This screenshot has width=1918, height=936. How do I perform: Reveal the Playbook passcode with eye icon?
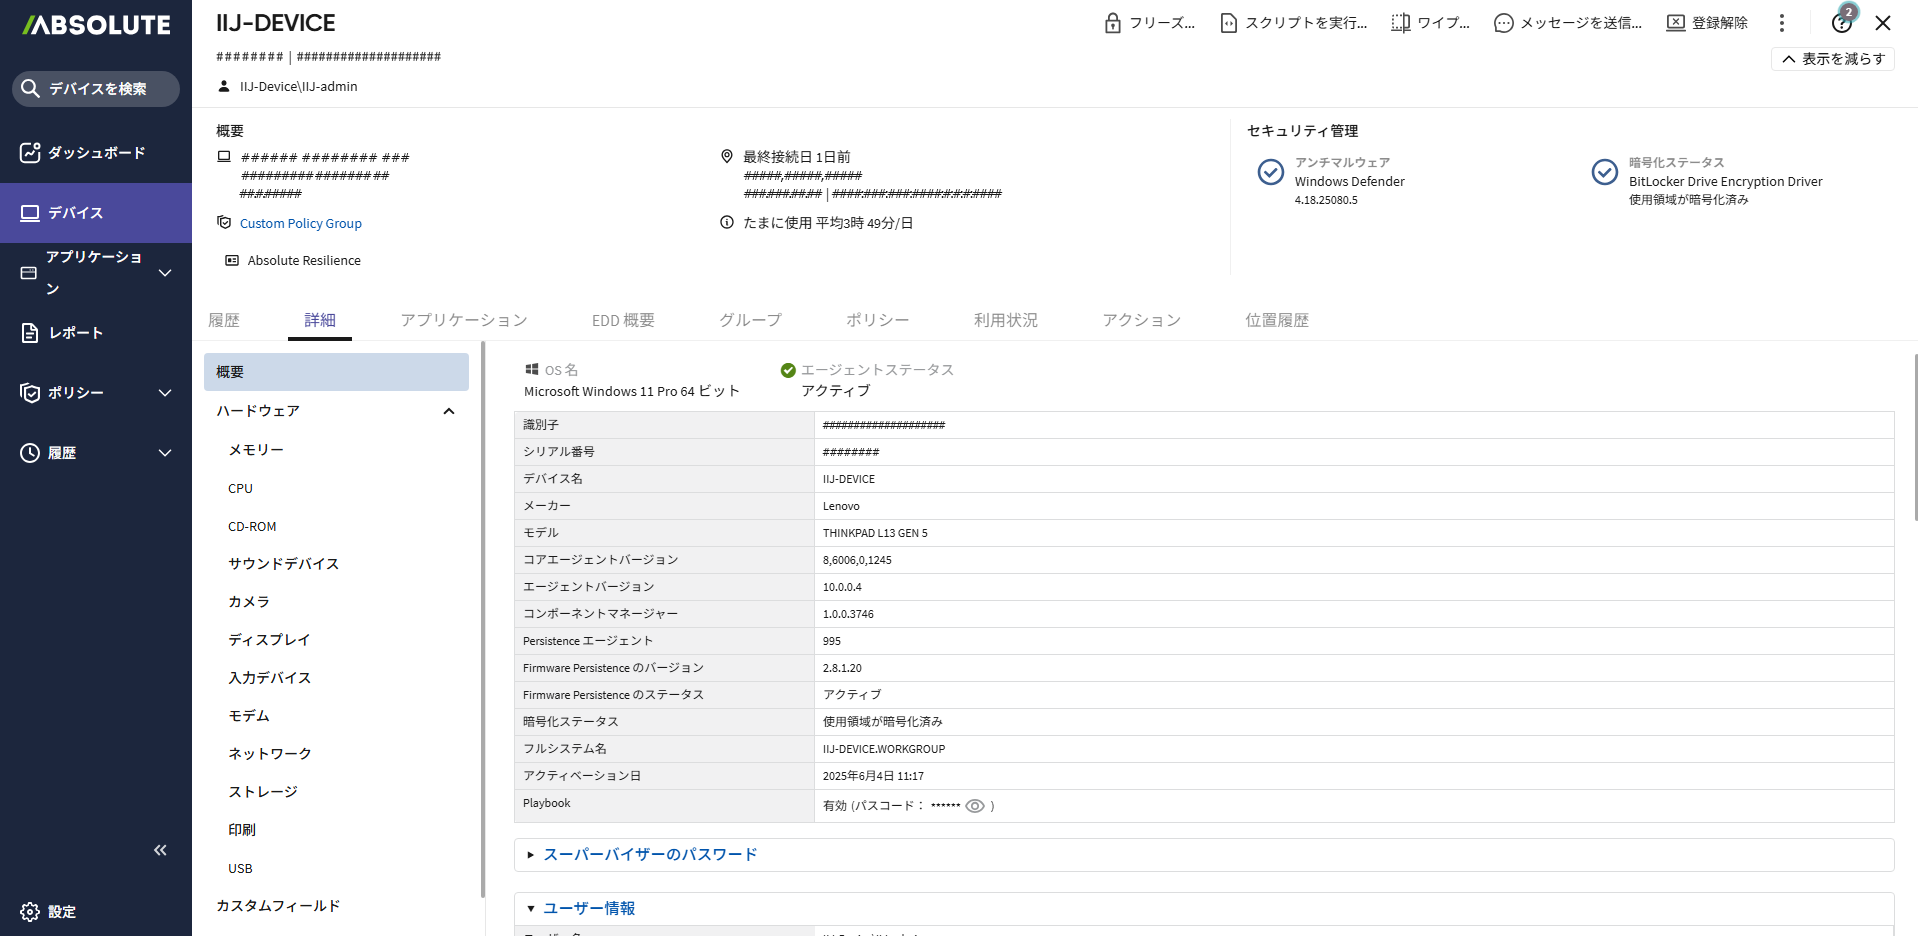click(x=975, y=806)
